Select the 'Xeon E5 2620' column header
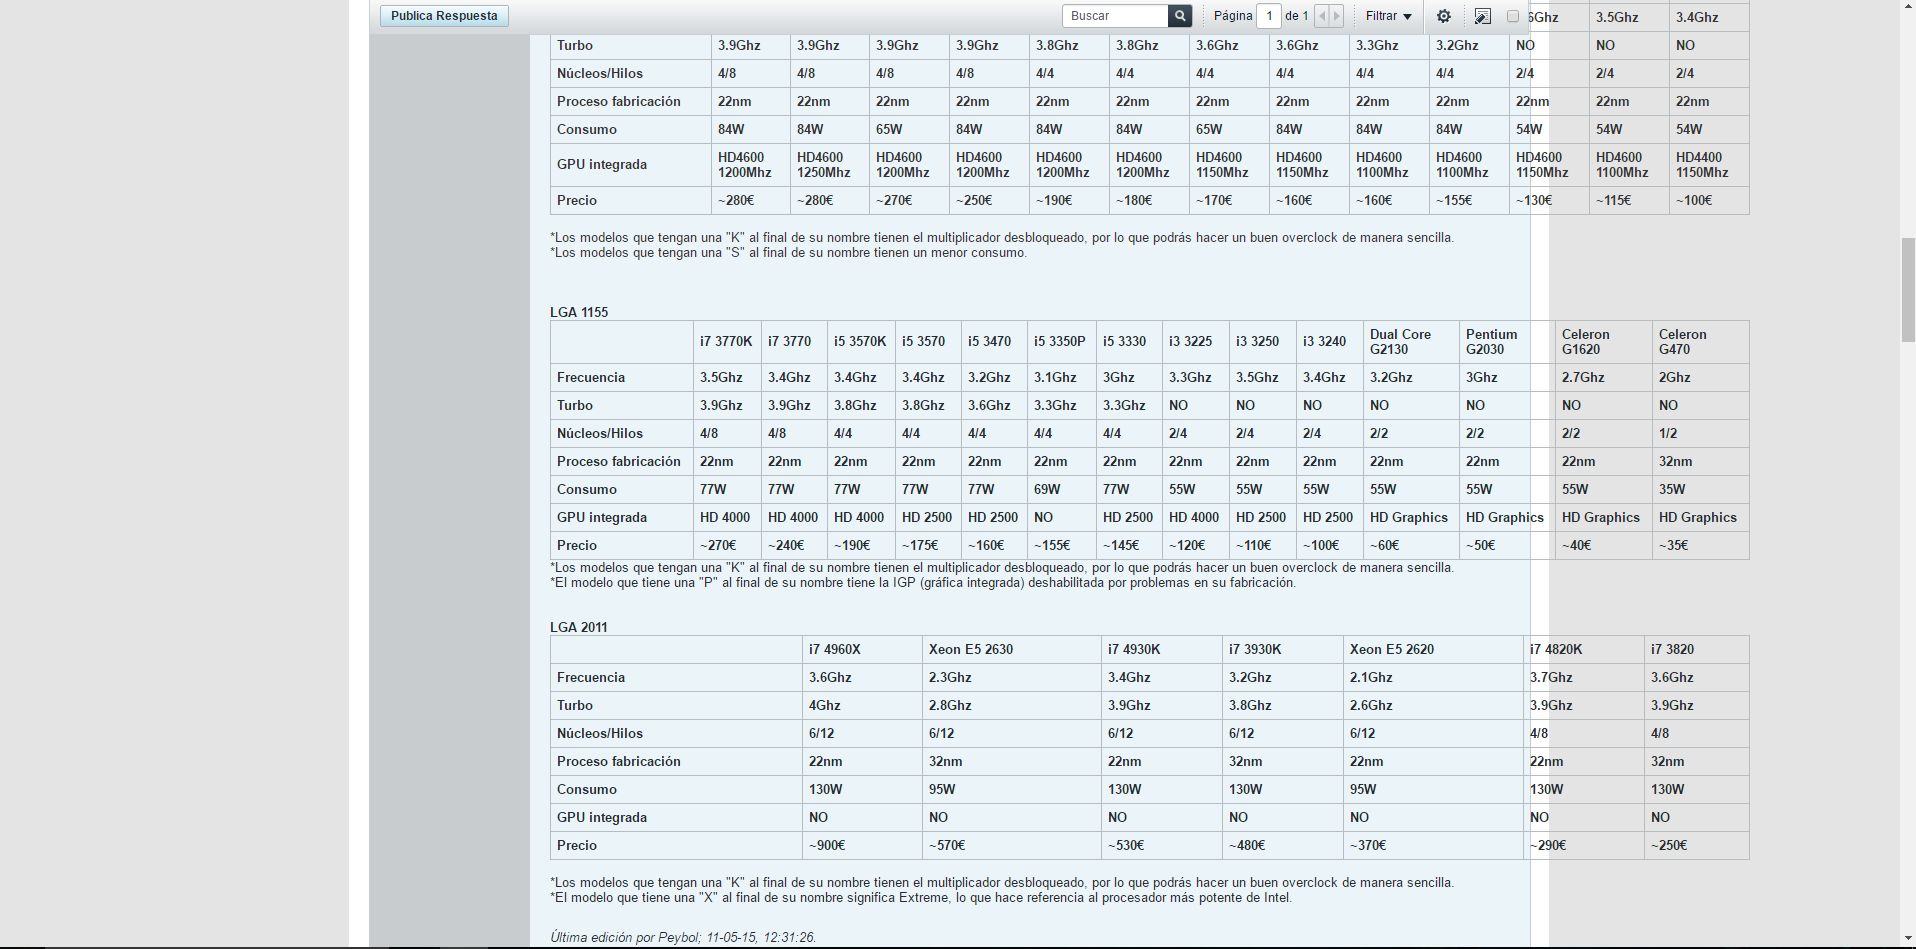1916x949 pixels. click(x=1433, y=650)
